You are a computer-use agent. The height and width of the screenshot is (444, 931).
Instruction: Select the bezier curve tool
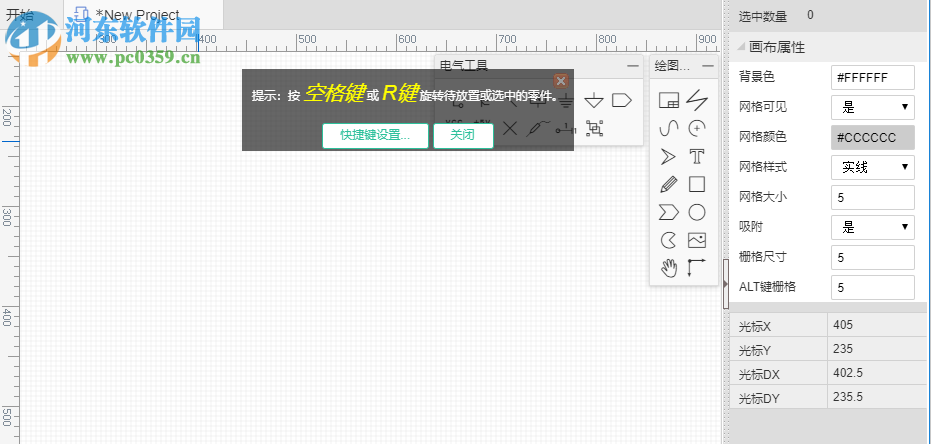tap(669, 128)
